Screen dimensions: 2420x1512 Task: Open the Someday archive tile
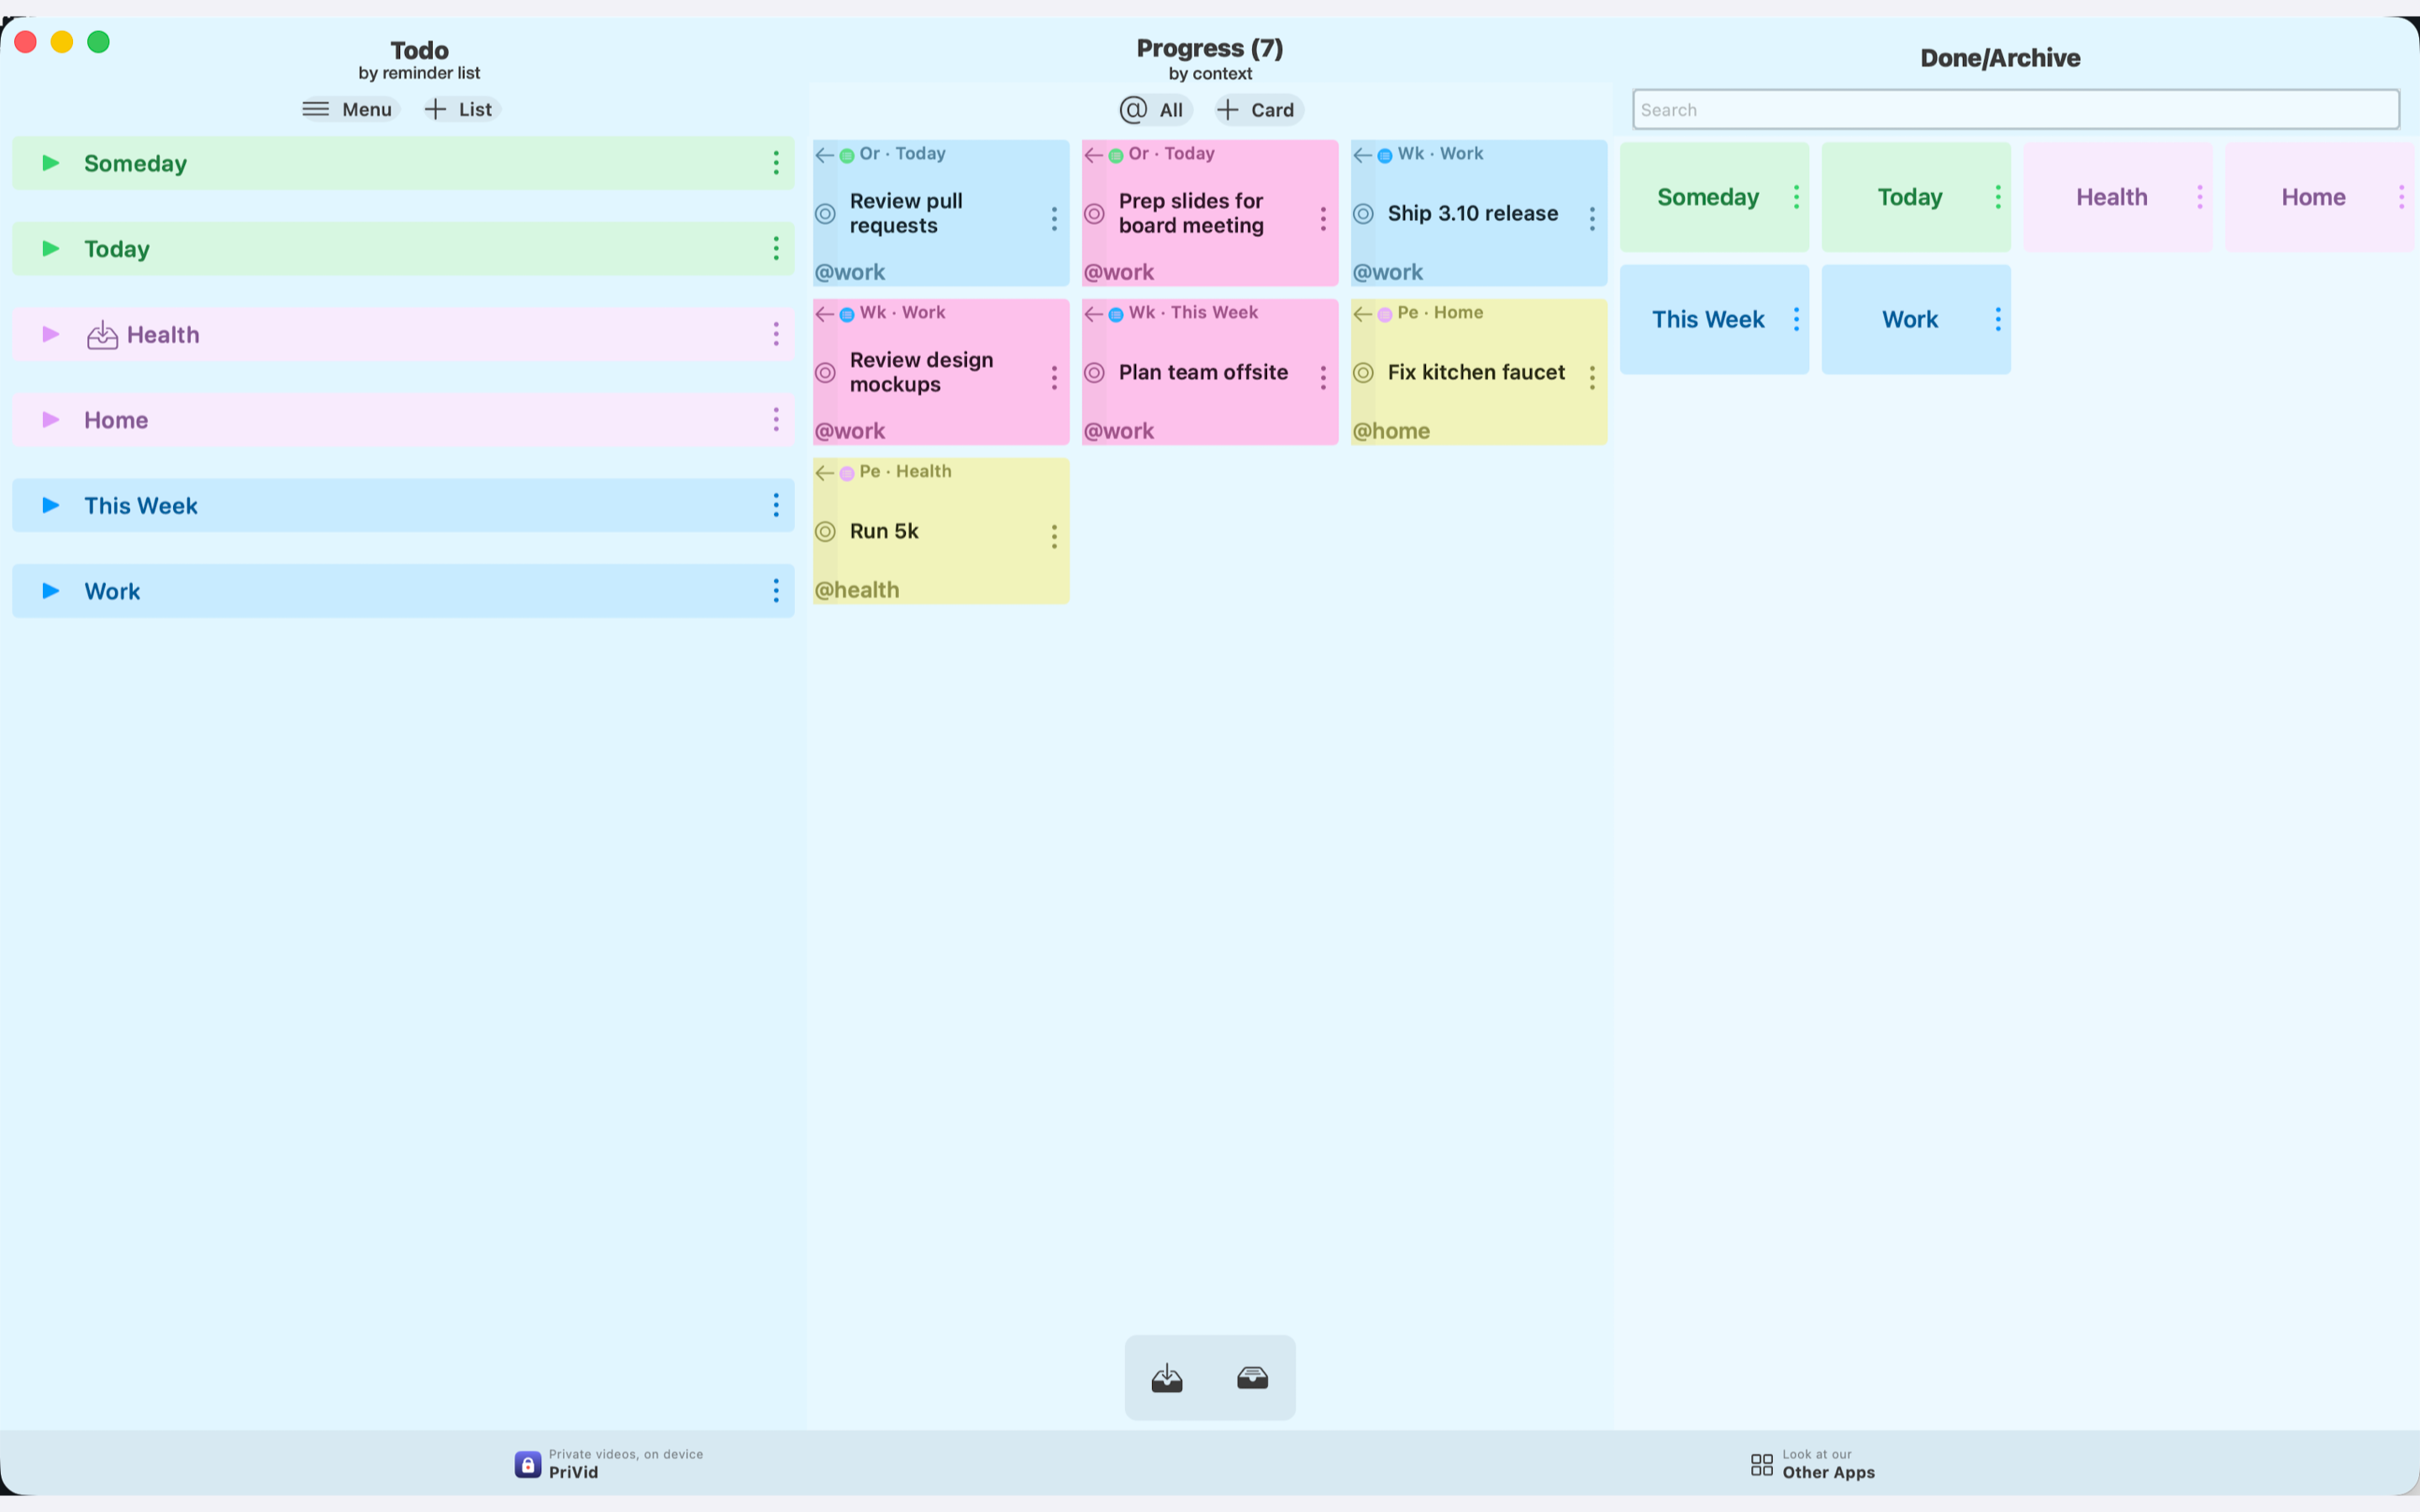1714,197
